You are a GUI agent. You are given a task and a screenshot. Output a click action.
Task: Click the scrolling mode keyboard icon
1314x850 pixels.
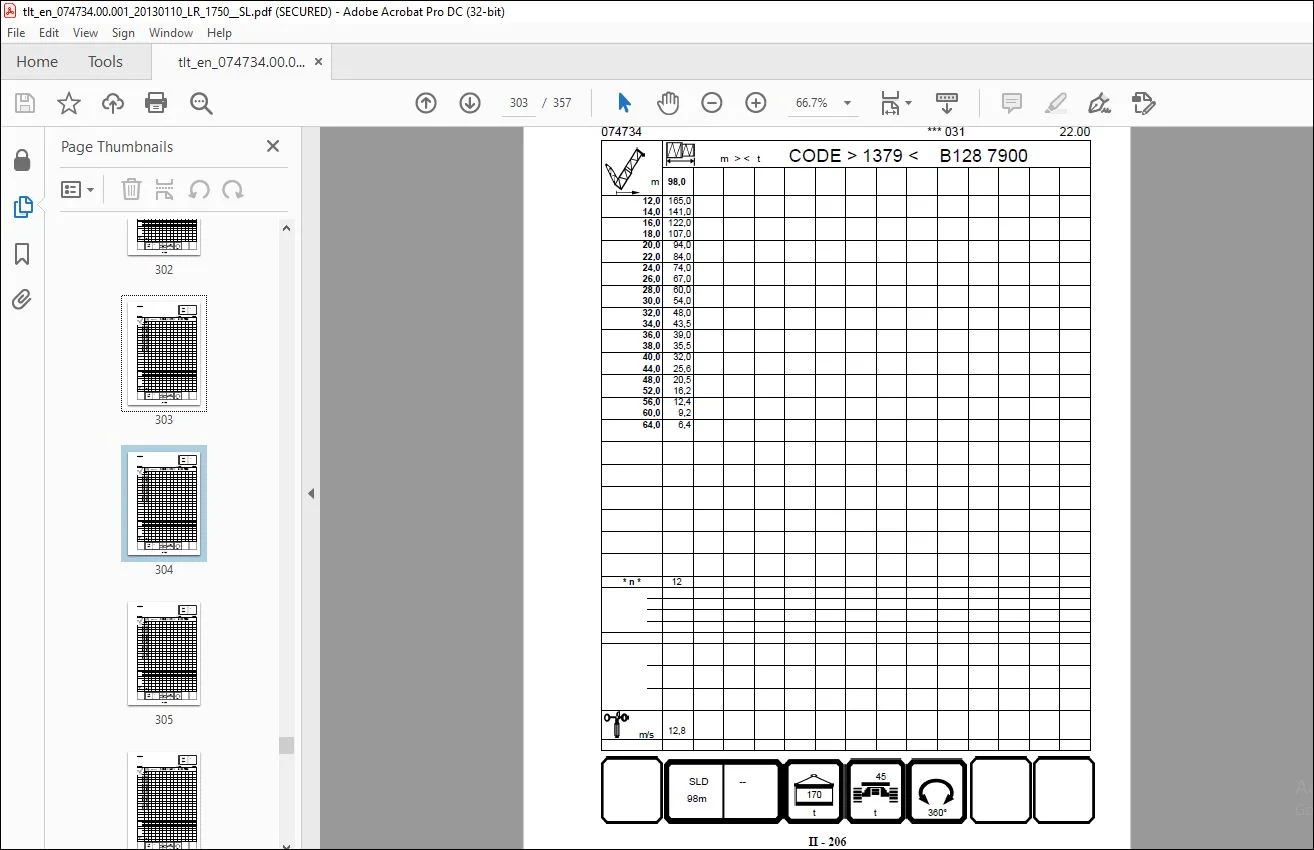pyautogui.click(x=946, y=103)
